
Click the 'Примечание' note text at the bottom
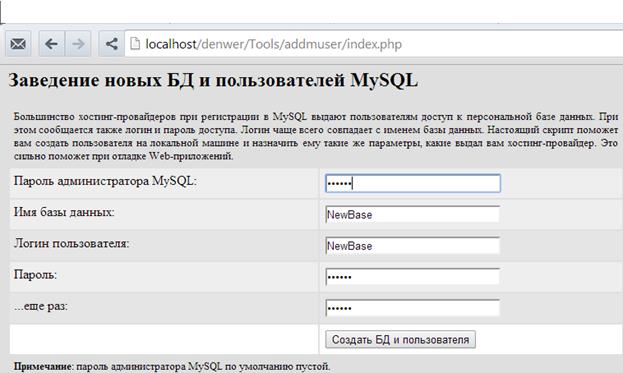click(x=172, y=366)
